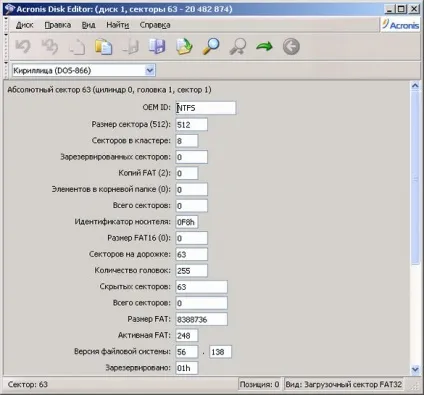Click the Copy toolbar icon
This screenshot has width=424, height=395.
[x=77, y=46]
